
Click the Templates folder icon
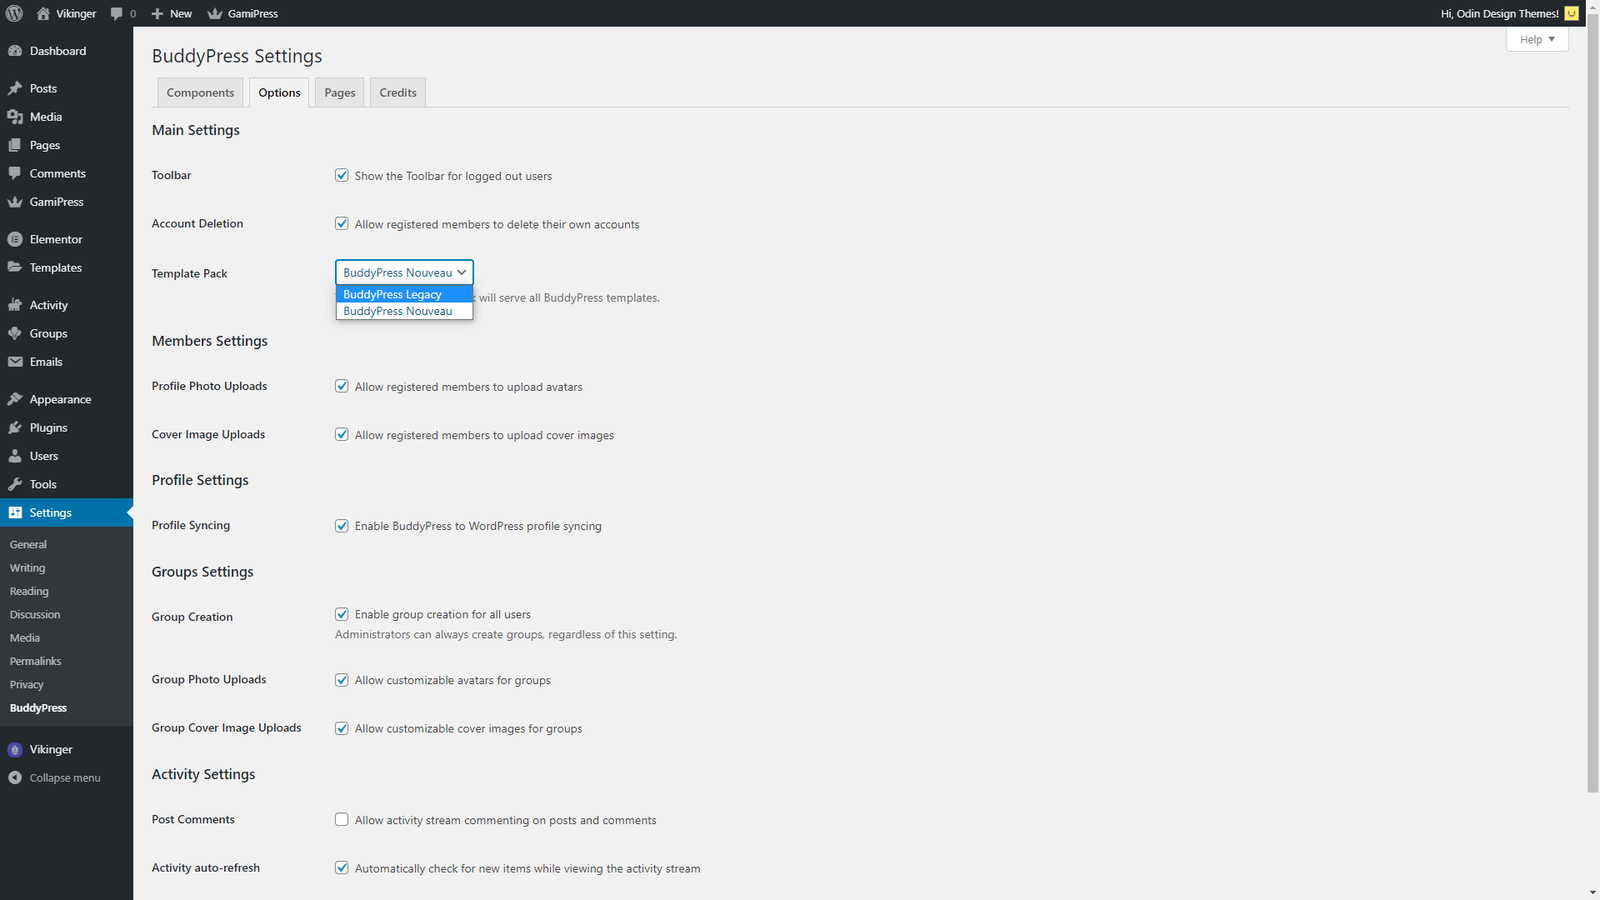(x=15, y=268)
